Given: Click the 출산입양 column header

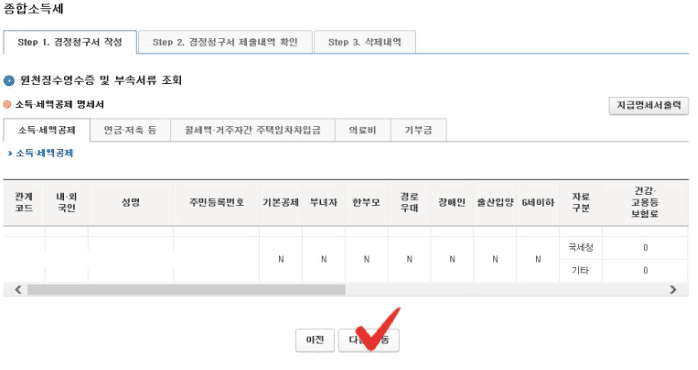Looking at the screenshot, I should click(x=495, y=203).
